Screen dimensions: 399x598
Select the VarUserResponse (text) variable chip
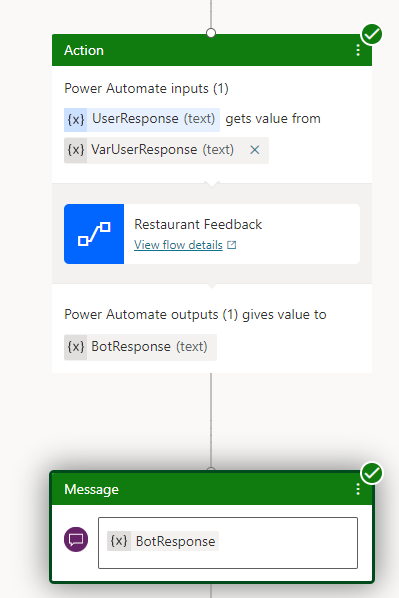coord(166,150)
